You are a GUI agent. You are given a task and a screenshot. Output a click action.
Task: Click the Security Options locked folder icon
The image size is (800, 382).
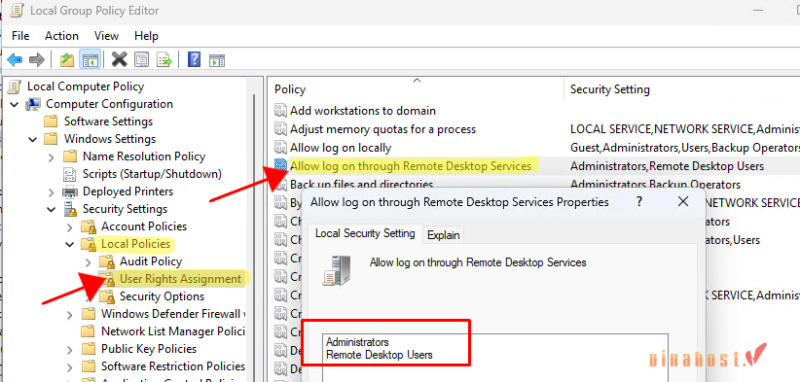[x=107, y=297]
